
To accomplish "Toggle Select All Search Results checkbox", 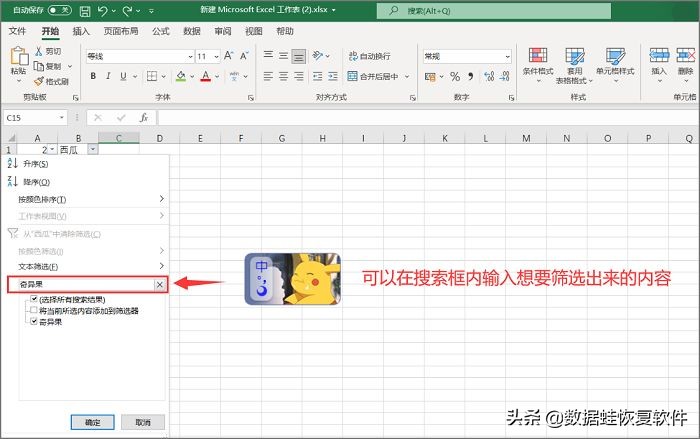I will (34, 299).
